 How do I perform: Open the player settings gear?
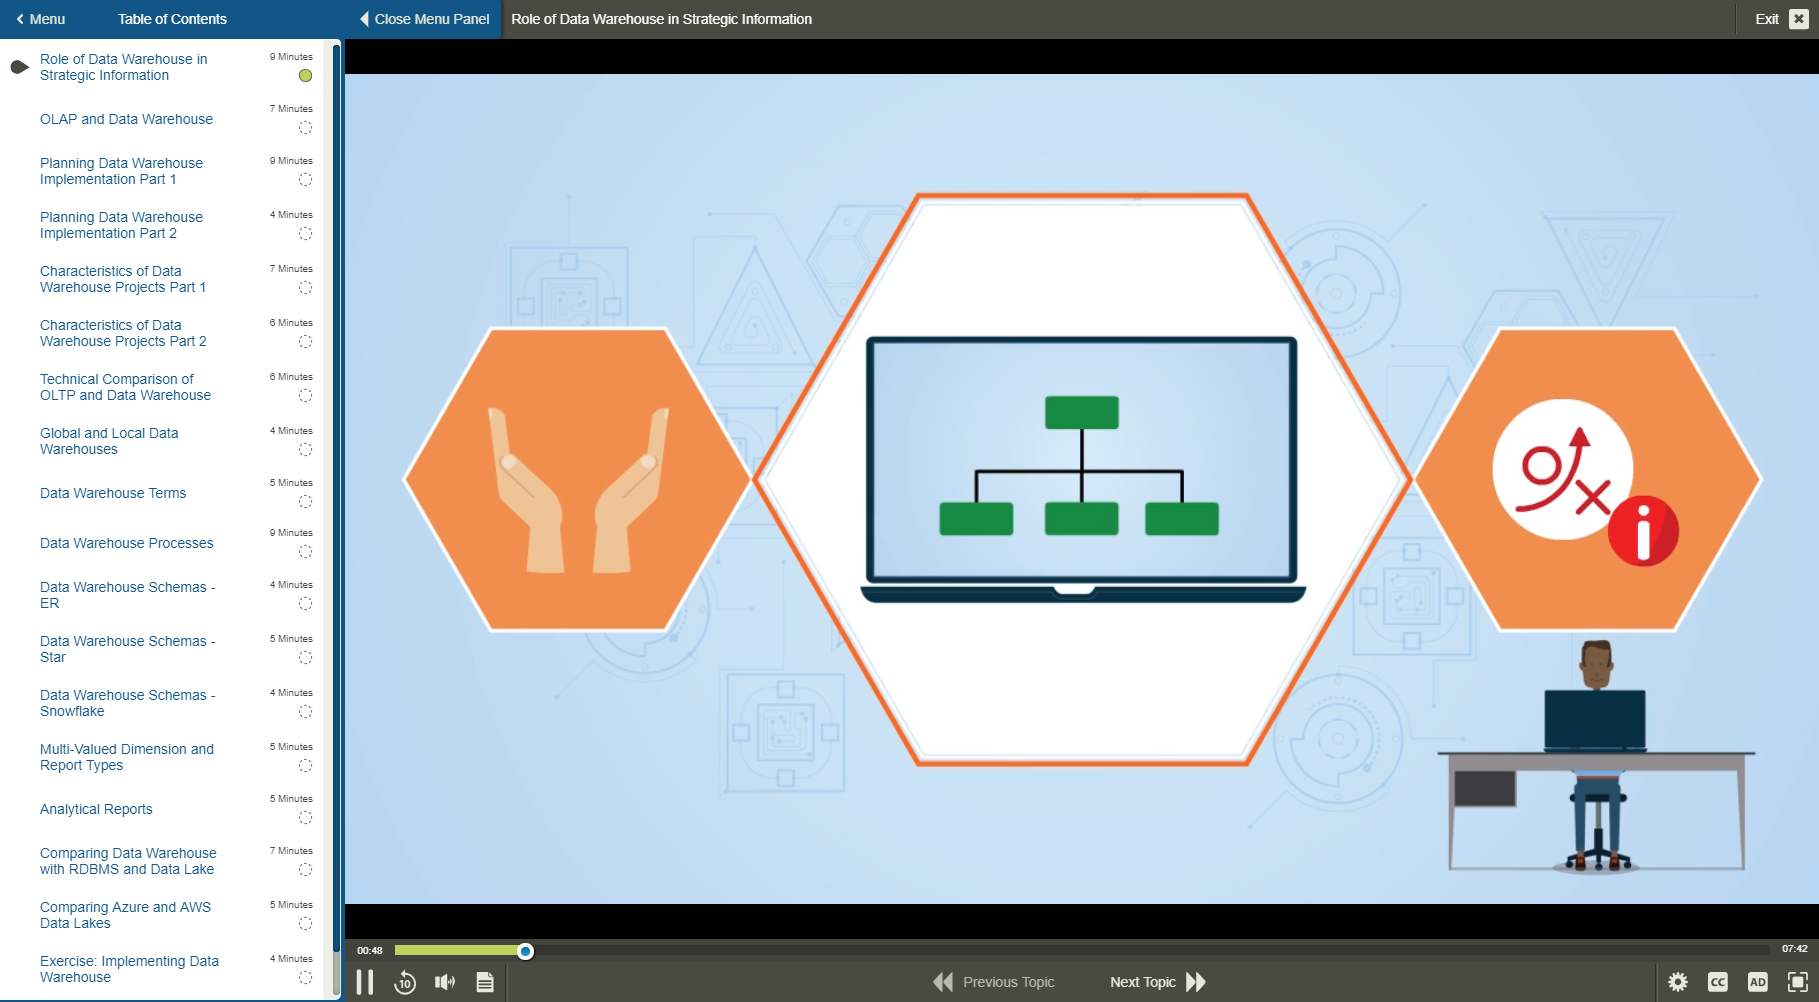pos(1678,982)
